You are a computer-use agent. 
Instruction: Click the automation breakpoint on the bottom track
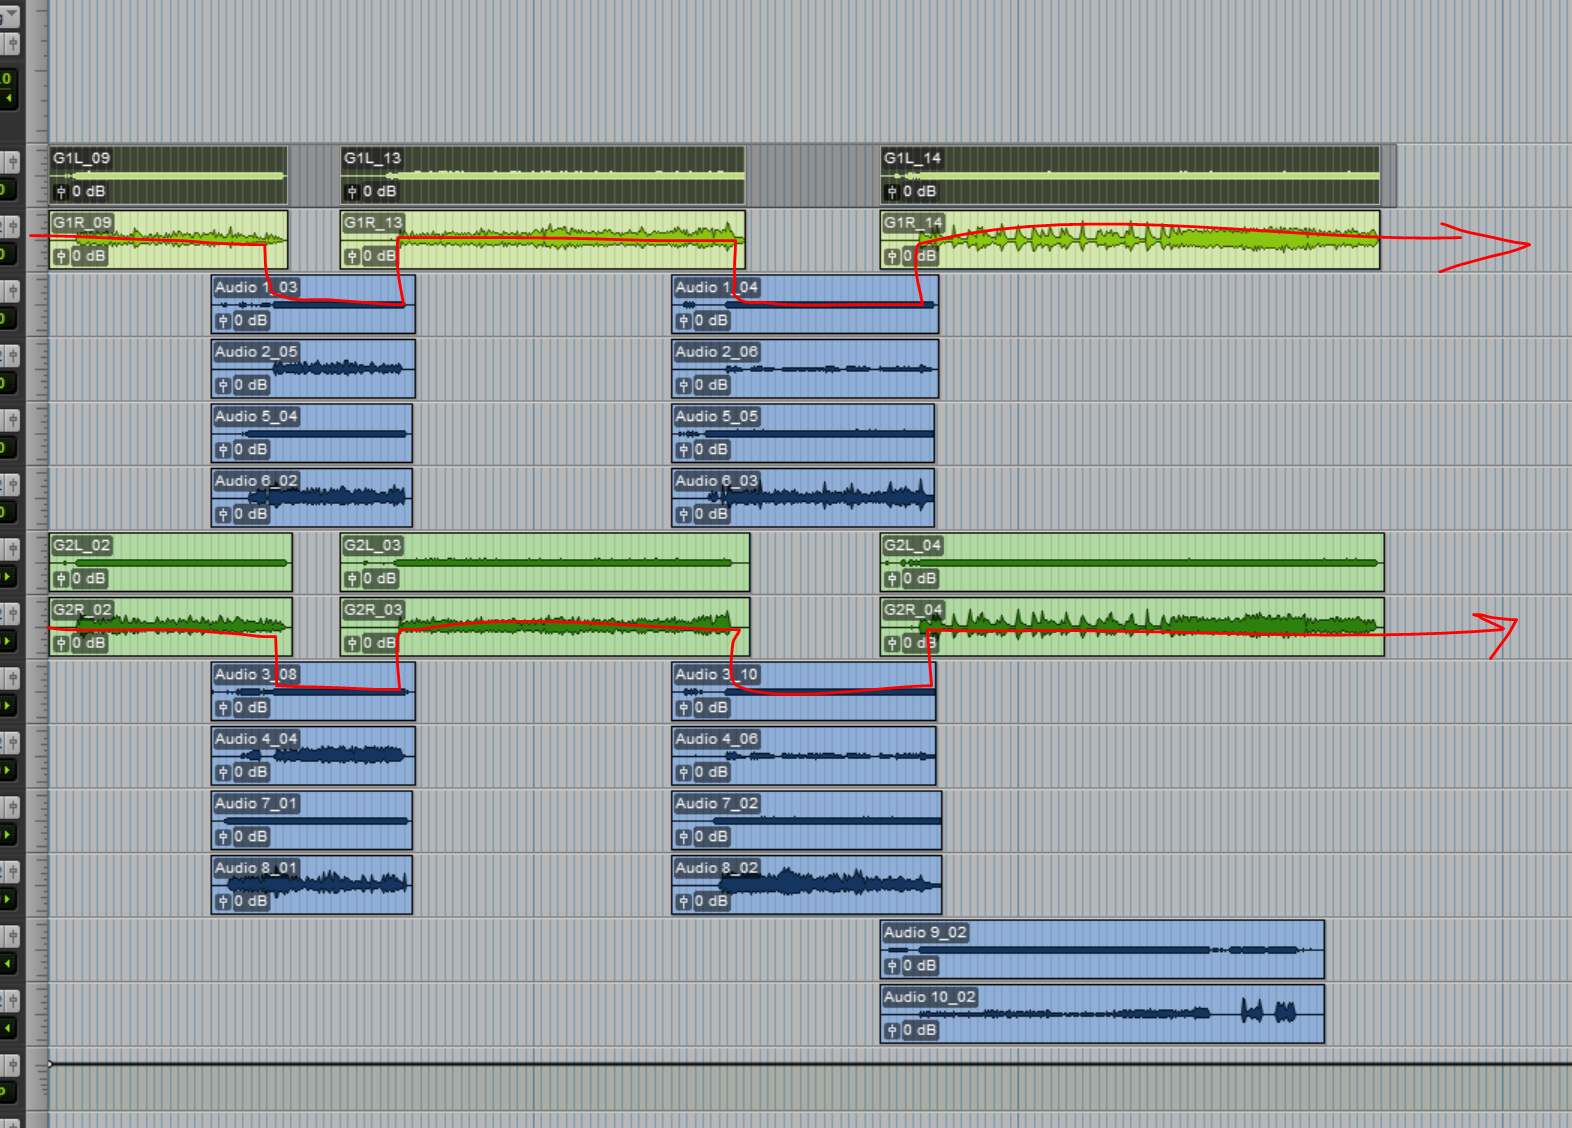tap(50, 1064)
